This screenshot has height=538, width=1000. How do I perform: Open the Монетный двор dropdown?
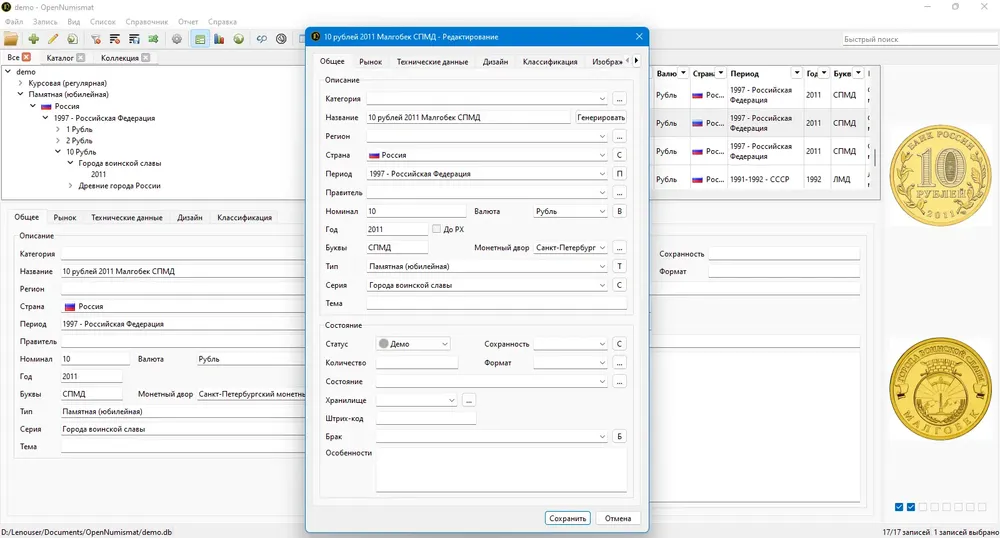pos(602,247)
